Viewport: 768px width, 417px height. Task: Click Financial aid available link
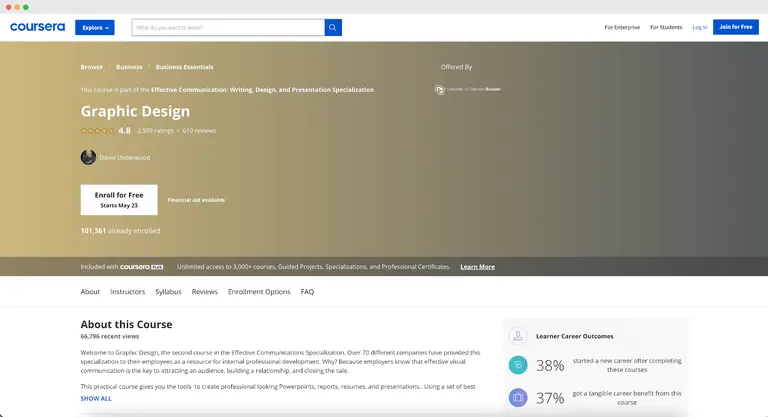click(x=196, y=200)
